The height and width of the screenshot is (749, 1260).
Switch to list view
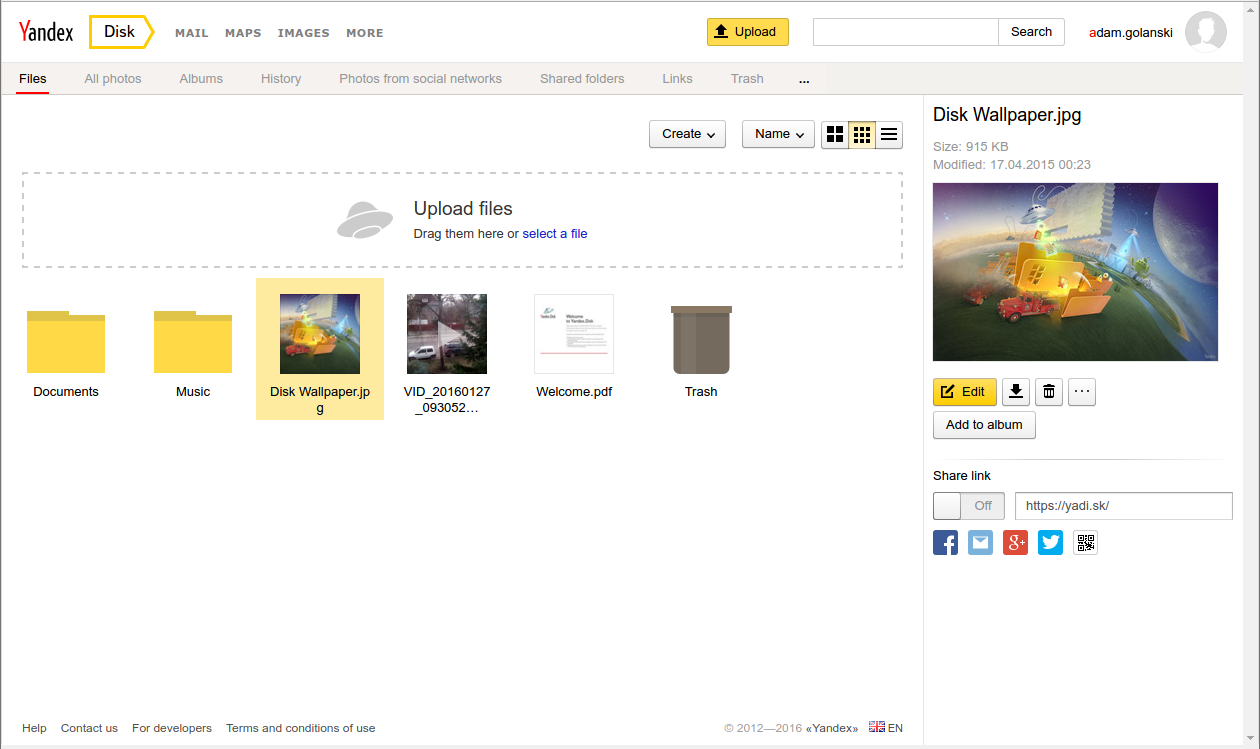click(x=889, y=134)
